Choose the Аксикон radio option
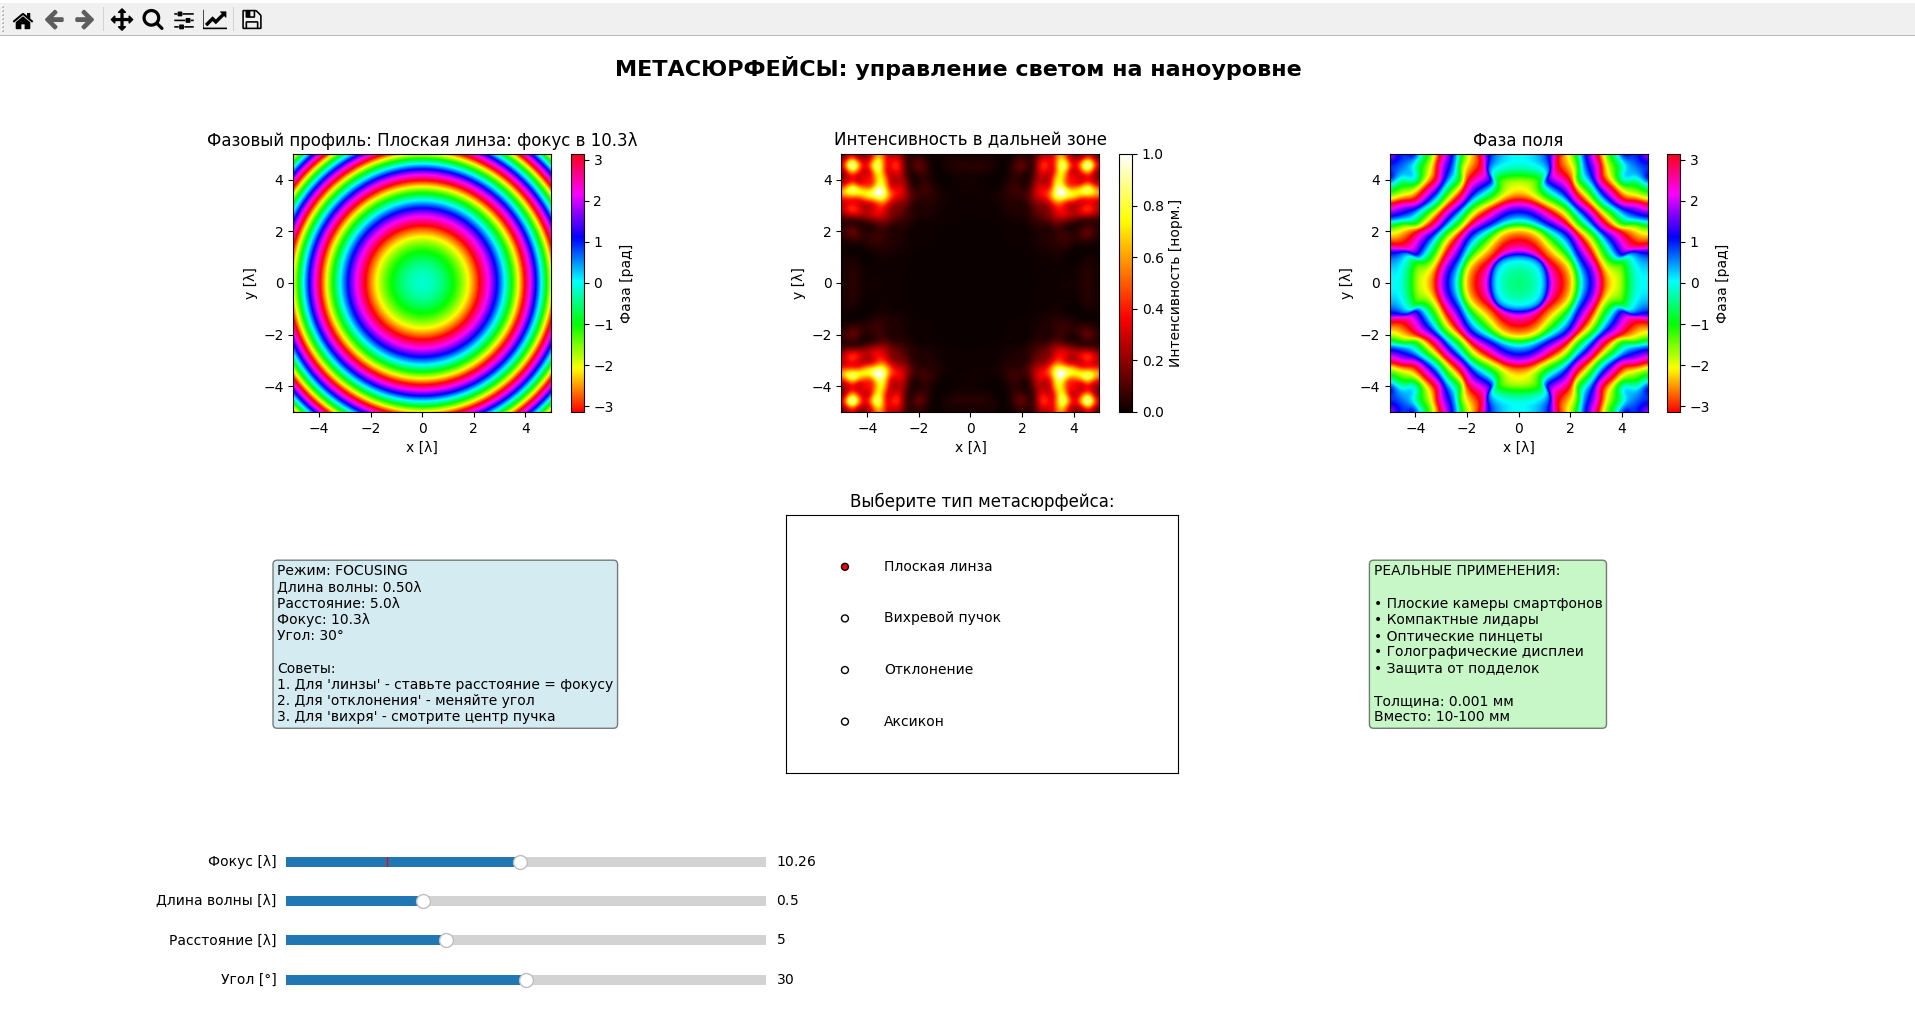The image size is (1915, 1017). tap(845, 722)
